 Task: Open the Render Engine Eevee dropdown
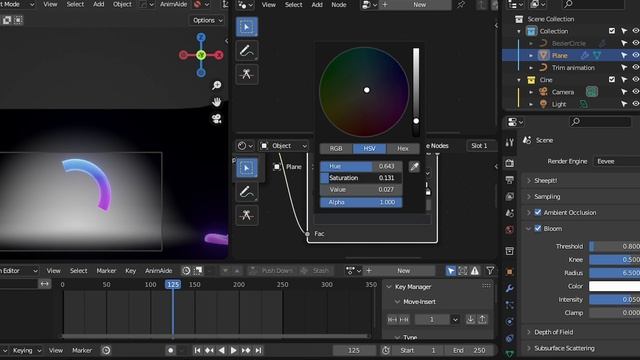[x=616, y=161]
